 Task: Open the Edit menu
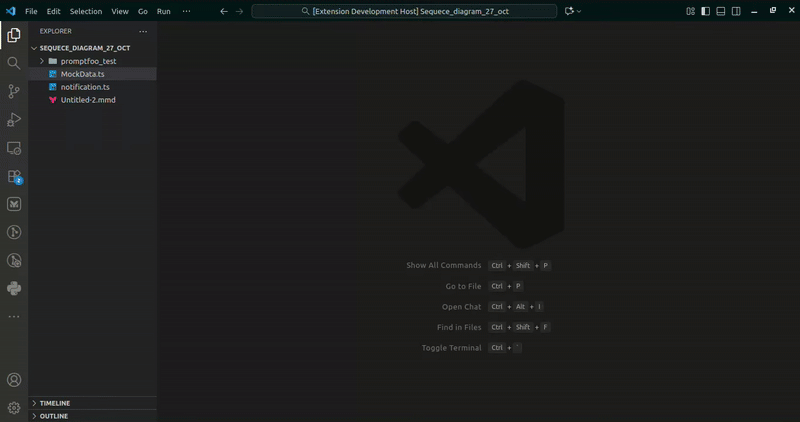(x=54, y=11)
